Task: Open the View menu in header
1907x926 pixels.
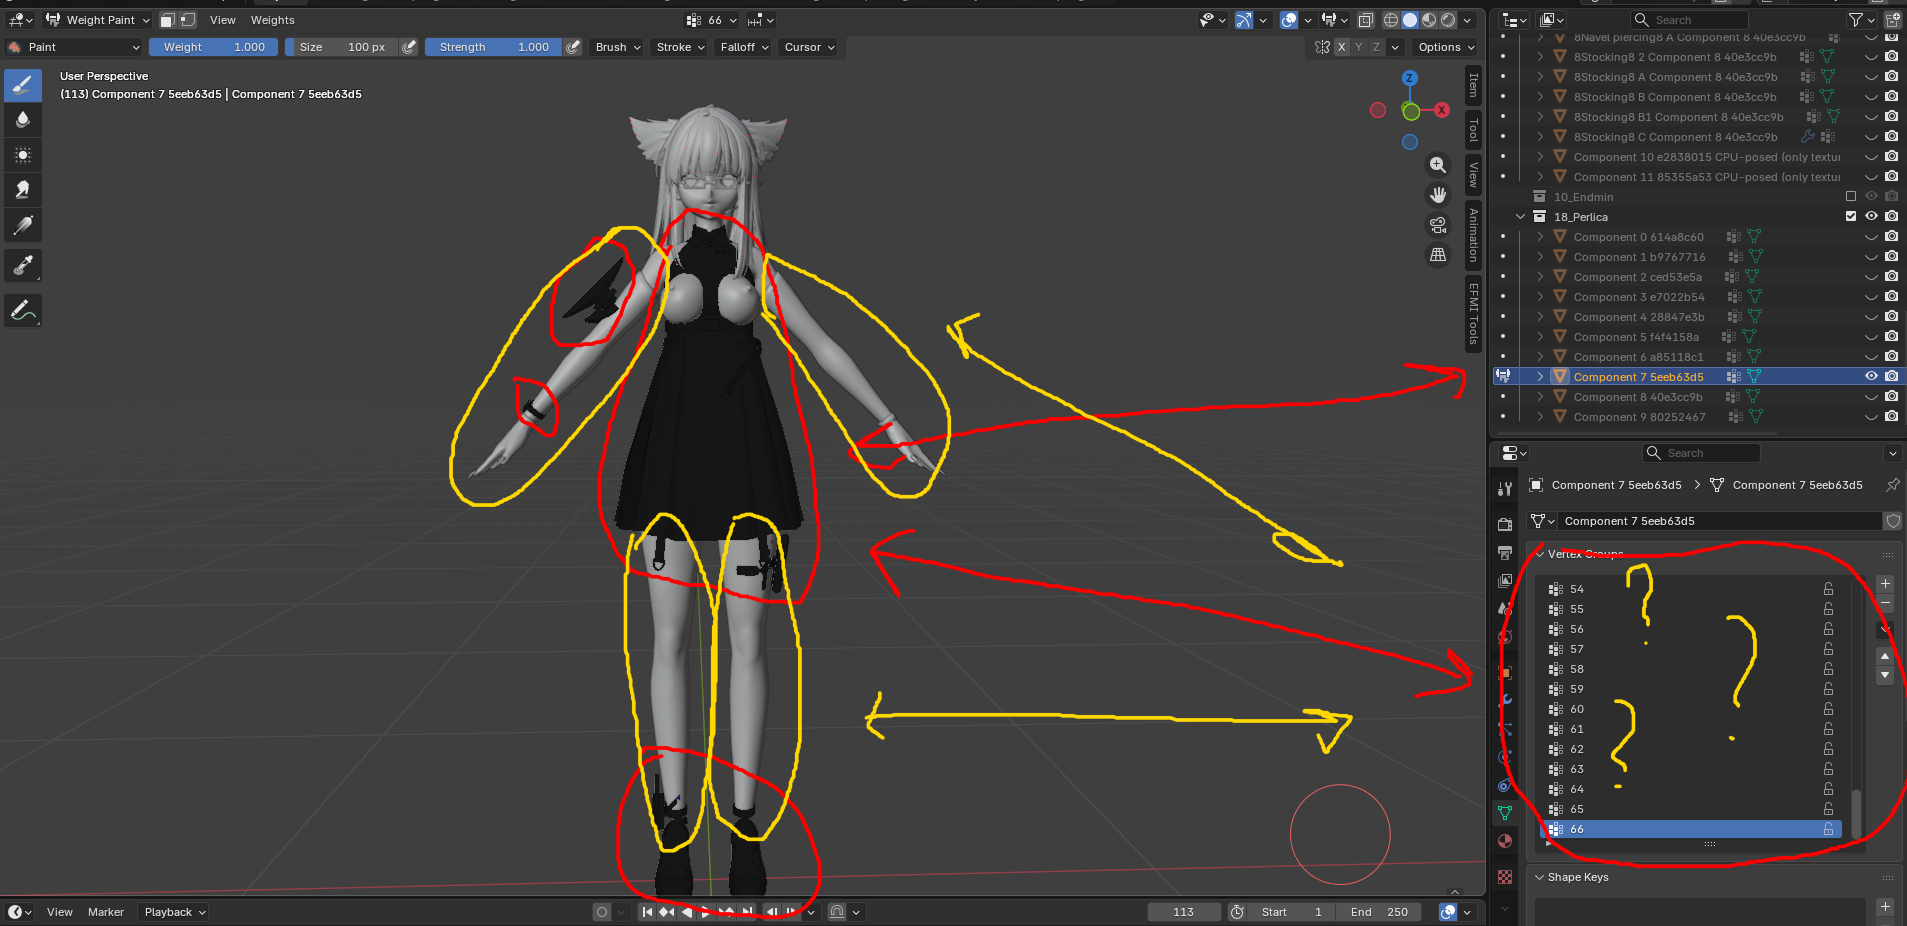Action: [223, 20]
